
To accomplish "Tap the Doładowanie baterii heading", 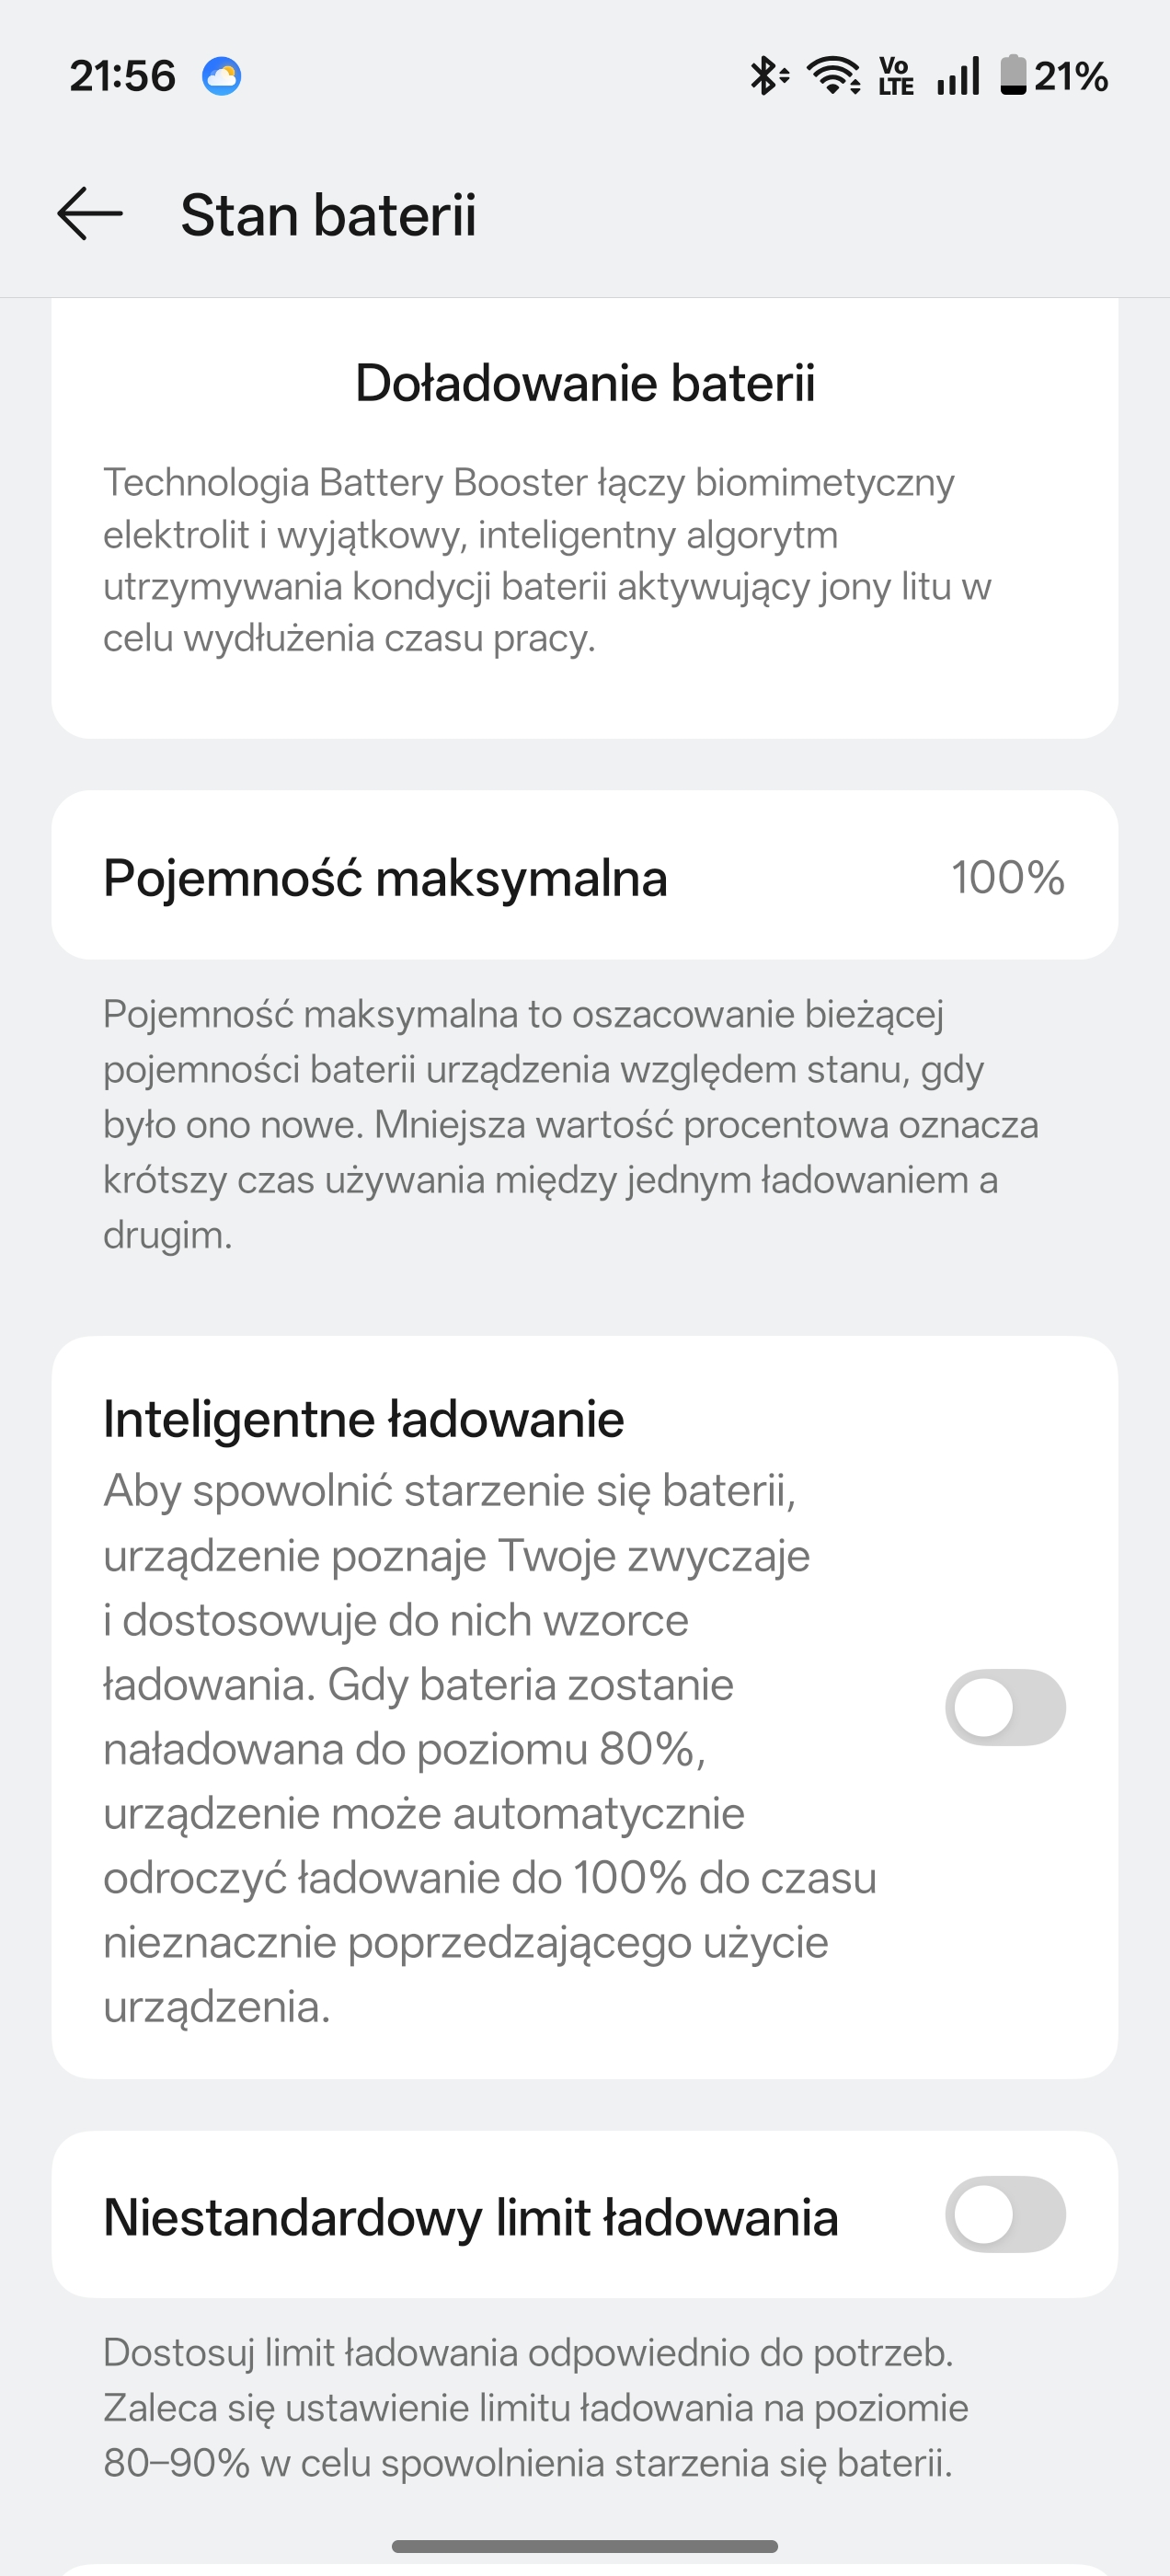I will 585,383.
